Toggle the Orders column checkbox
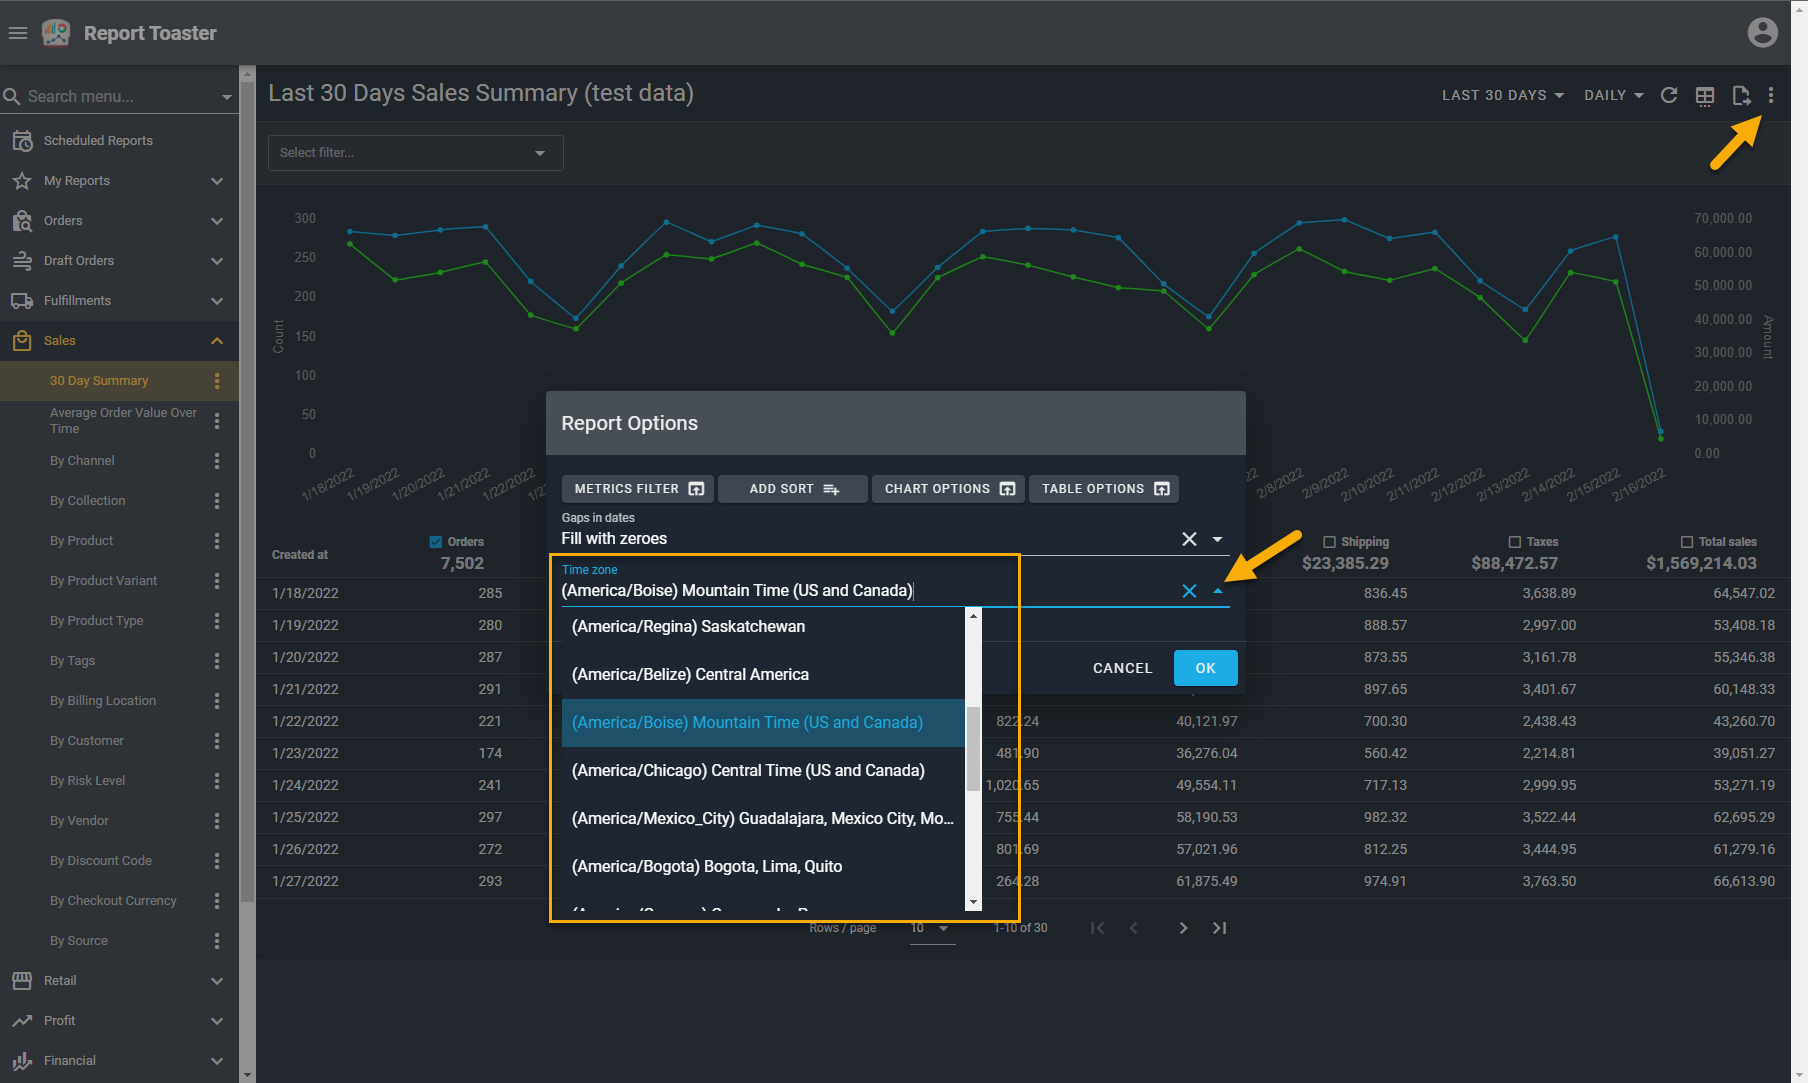 [436, 542]
